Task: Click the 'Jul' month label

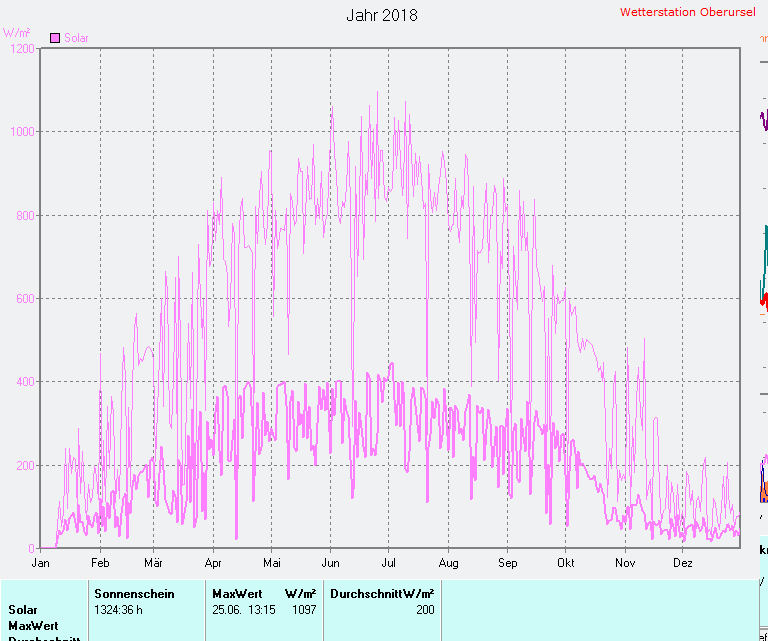Action: pos(388,563)
